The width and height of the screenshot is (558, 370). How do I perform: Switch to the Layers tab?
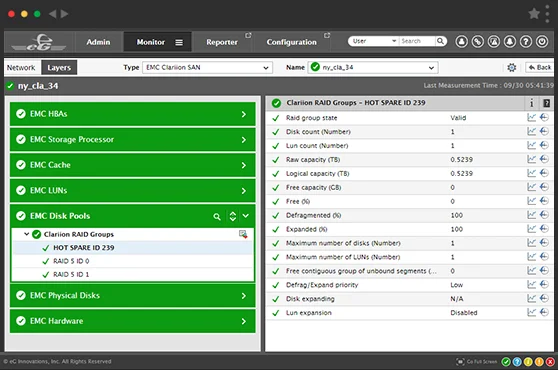59,68
